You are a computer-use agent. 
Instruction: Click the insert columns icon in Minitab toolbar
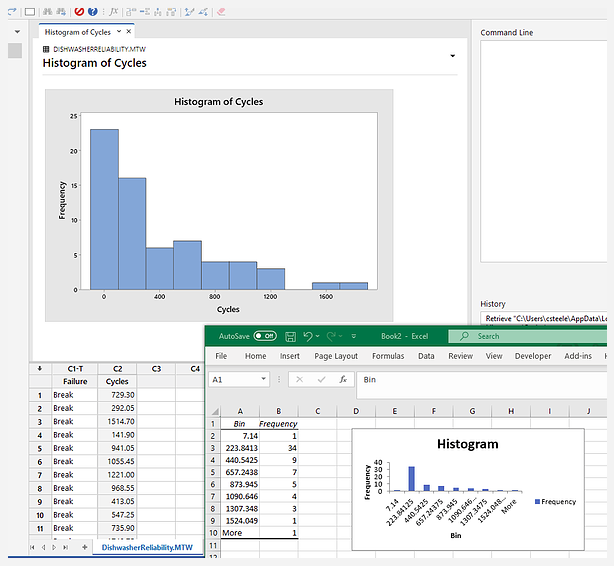(158, 12)
